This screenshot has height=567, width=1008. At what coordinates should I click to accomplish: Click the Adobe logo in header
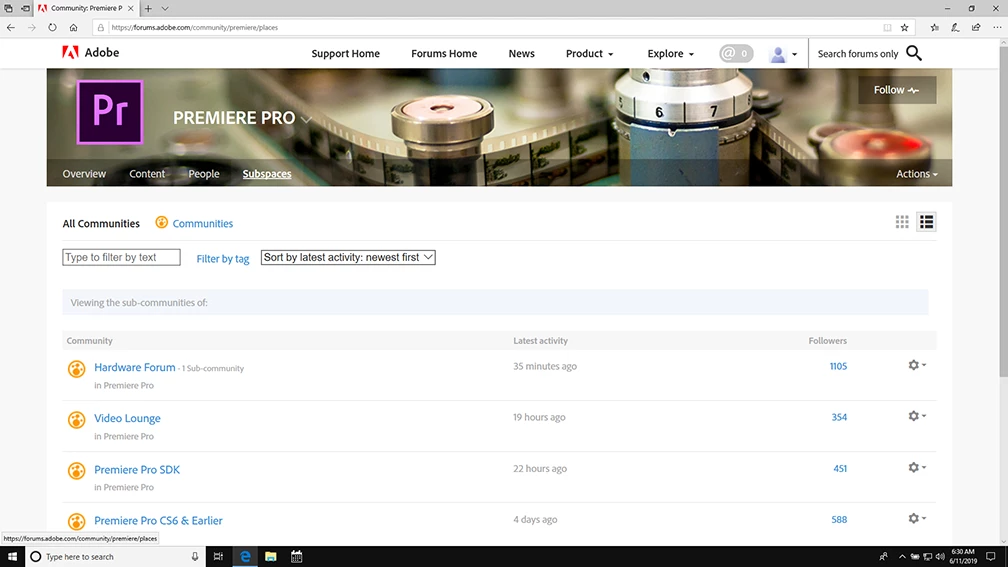(x=90, y=53)
